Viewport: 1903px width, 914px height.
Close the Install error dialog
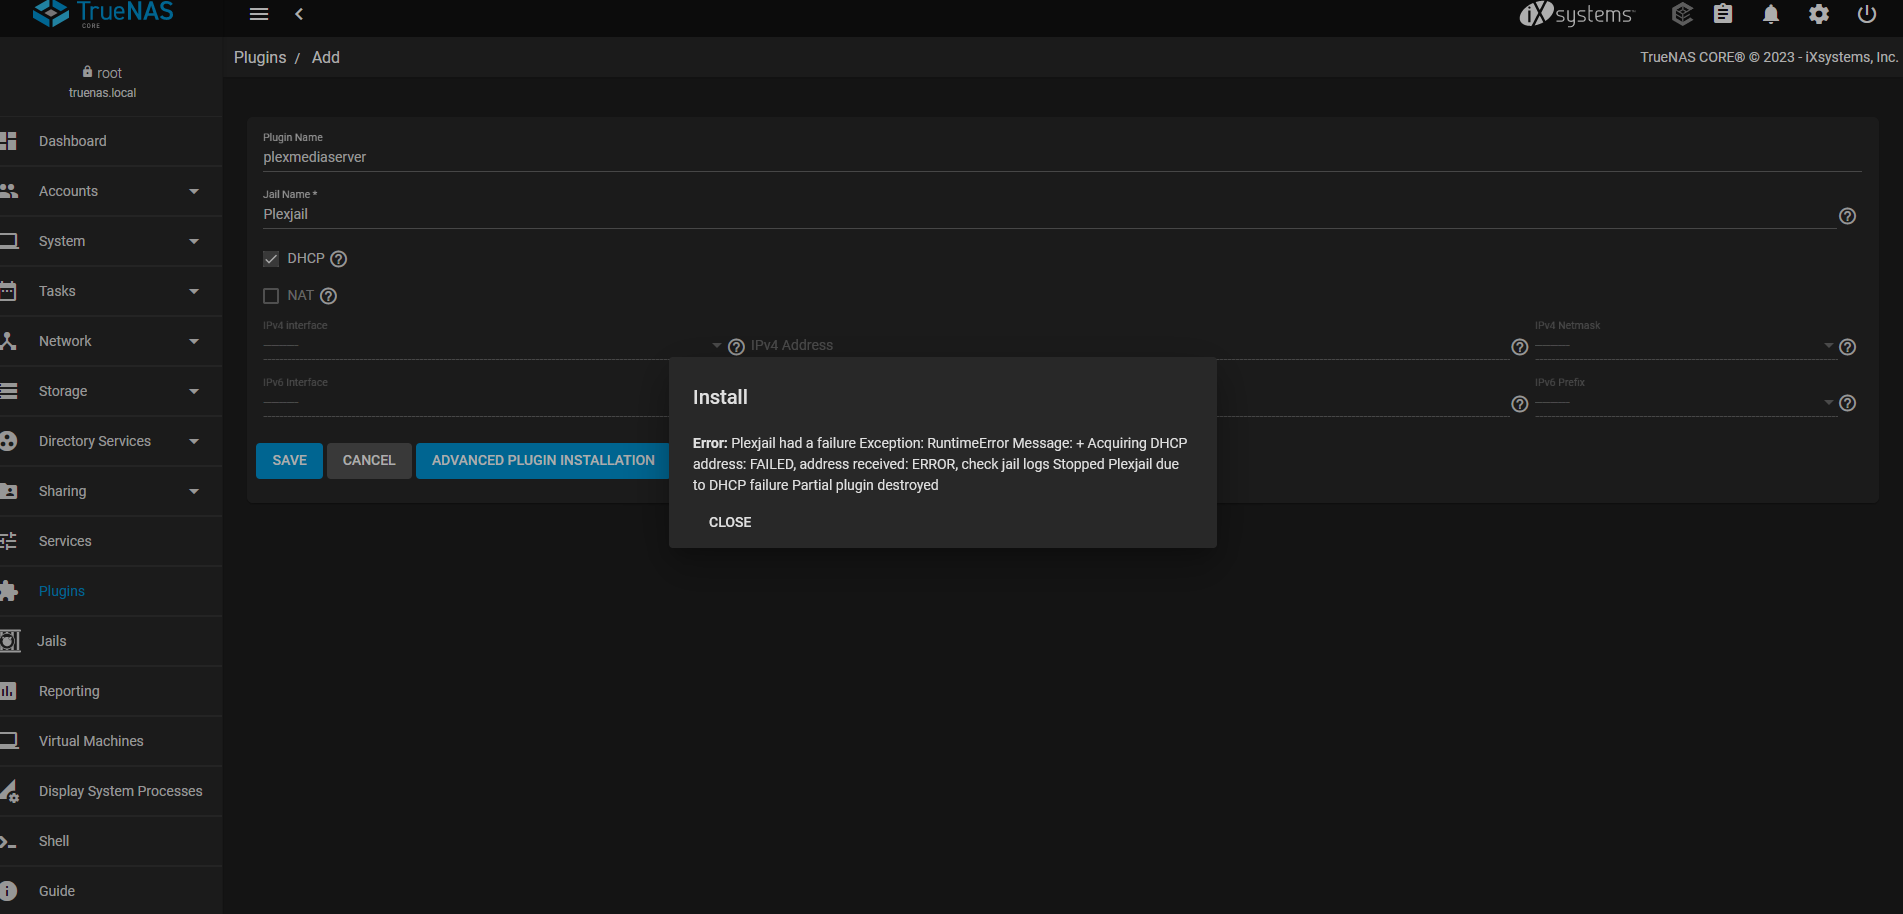730,522
